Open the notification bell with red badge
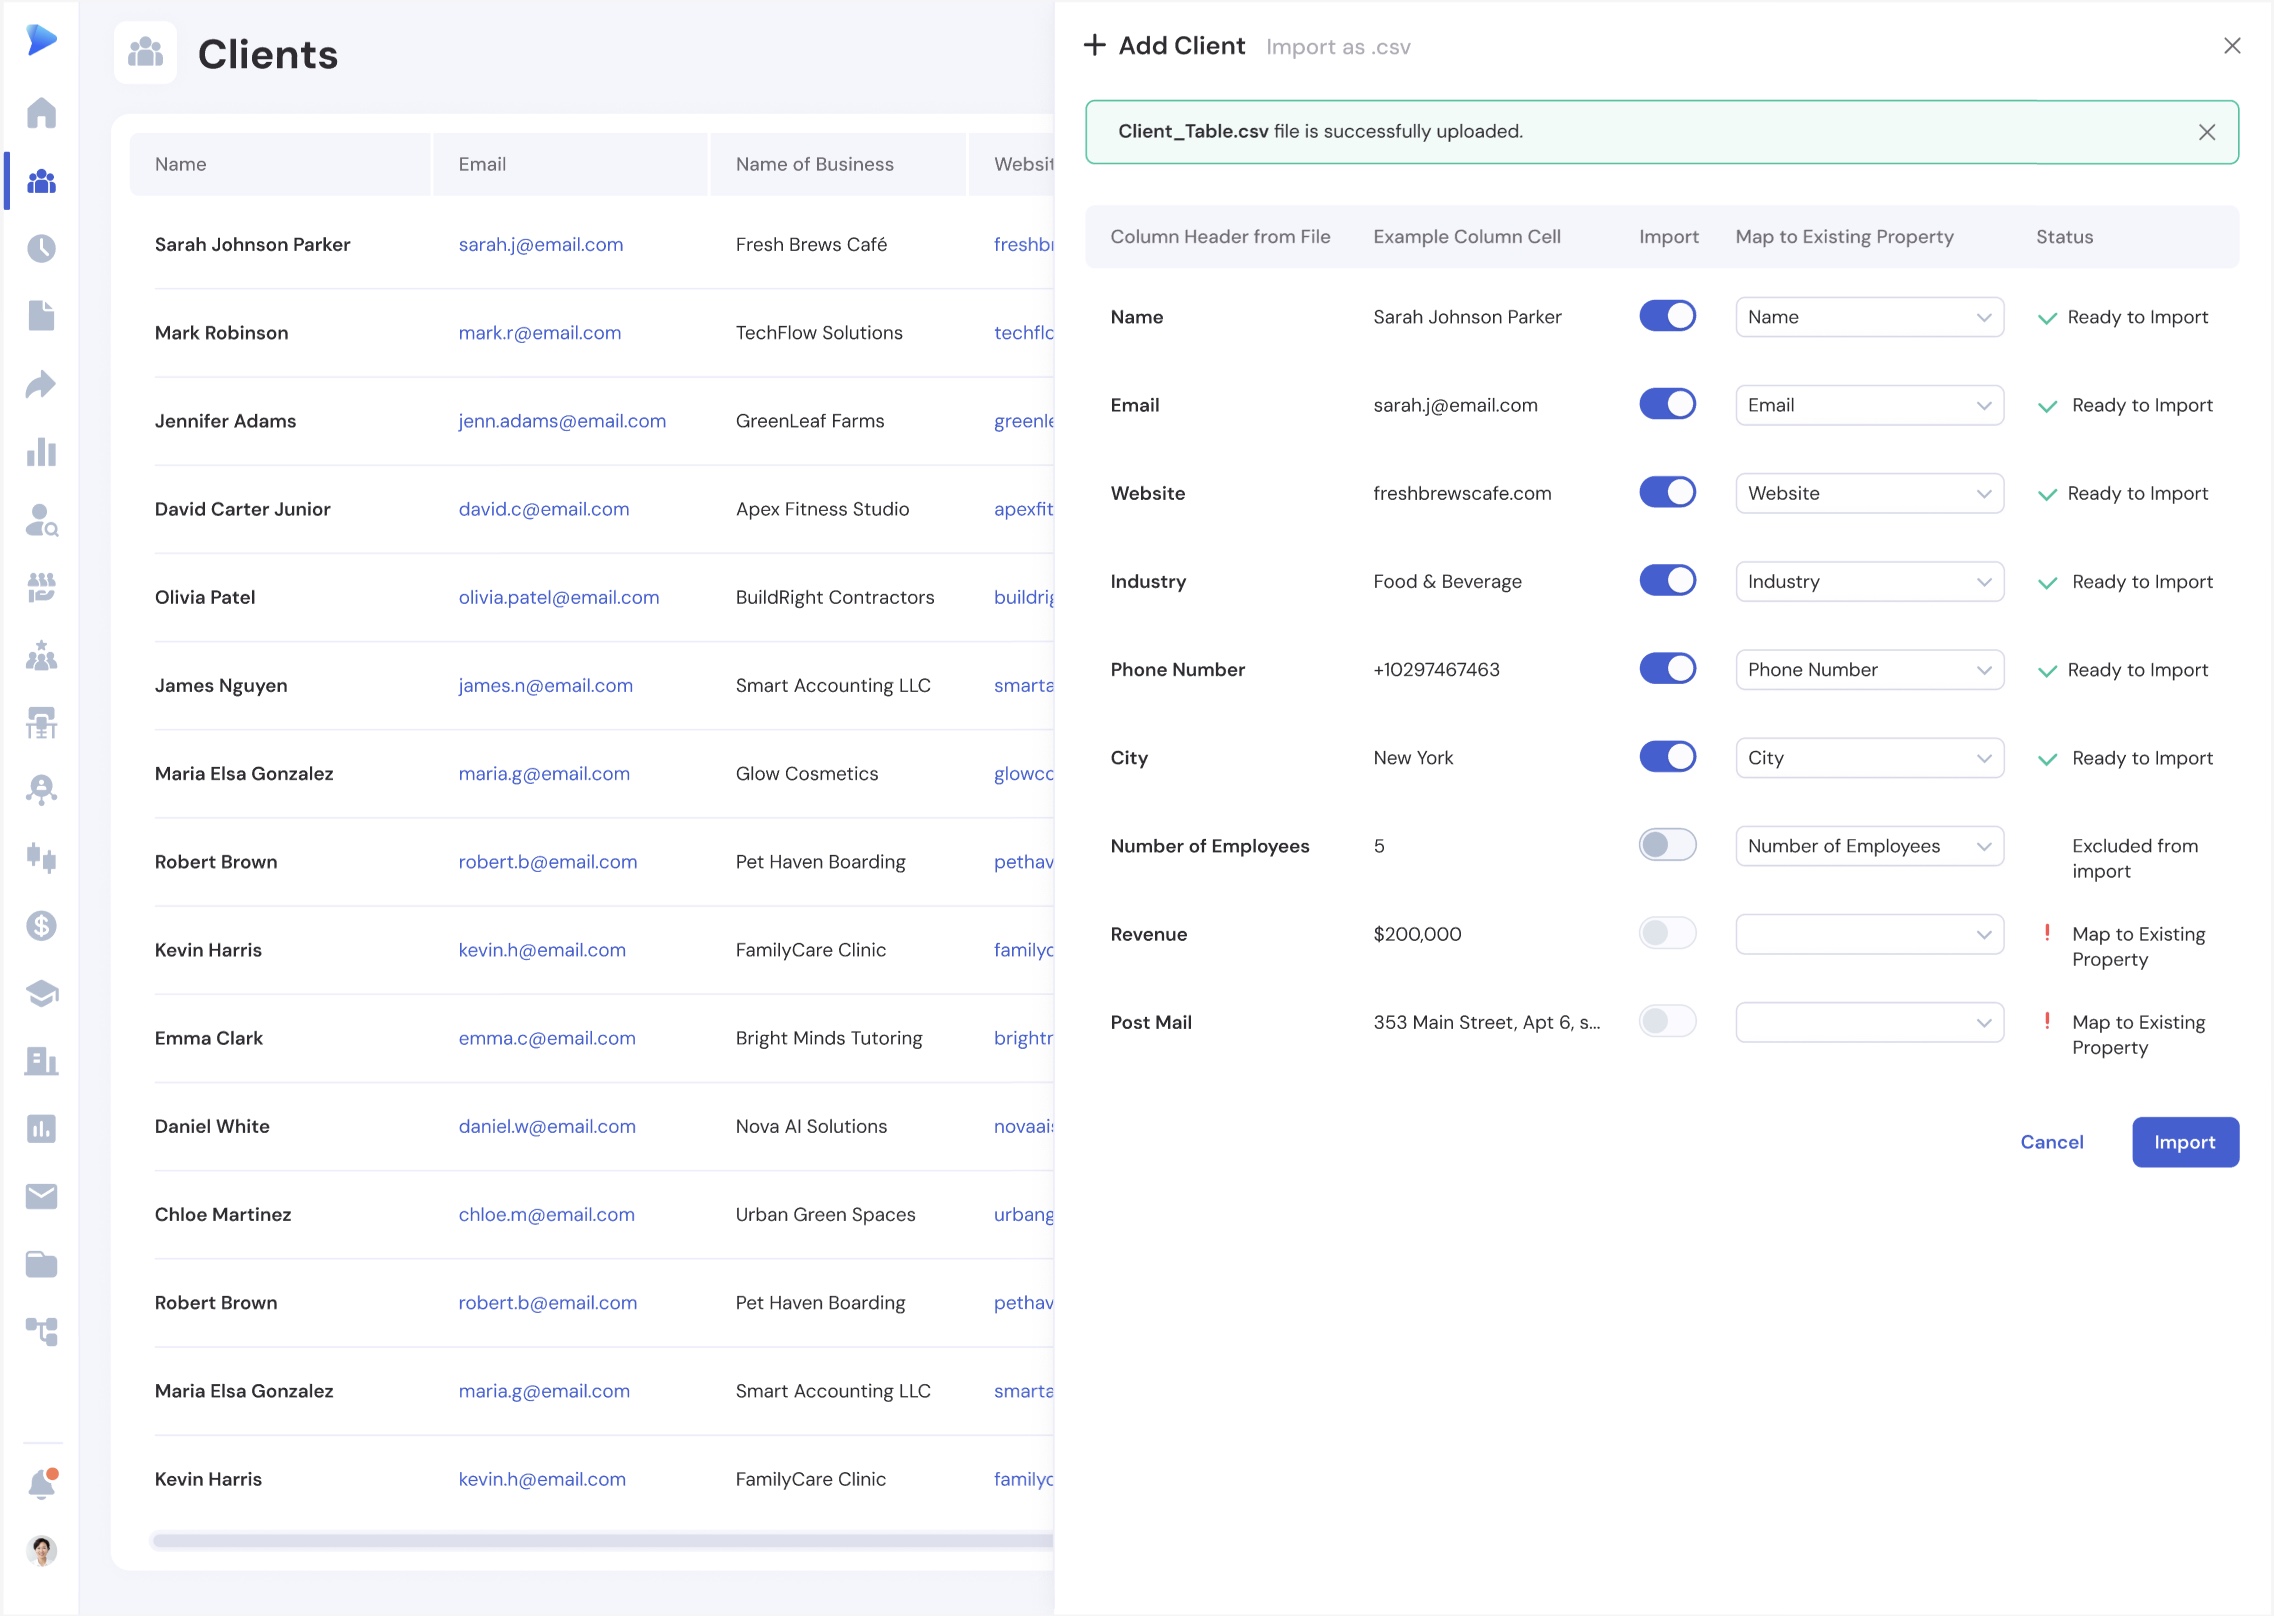 coord(41,1483)
